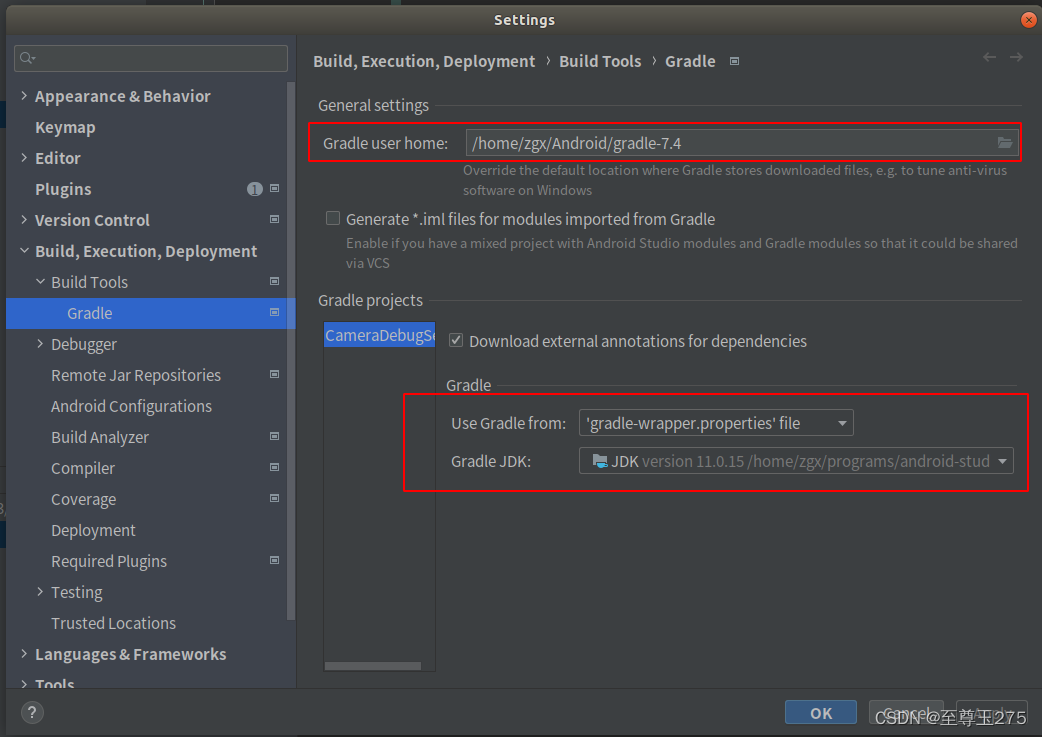Image resolution: width=1042 pixels, height=737 pixels.
Task: Open the Use Gradle from dropdown
Action: click(x=716, y=423)
